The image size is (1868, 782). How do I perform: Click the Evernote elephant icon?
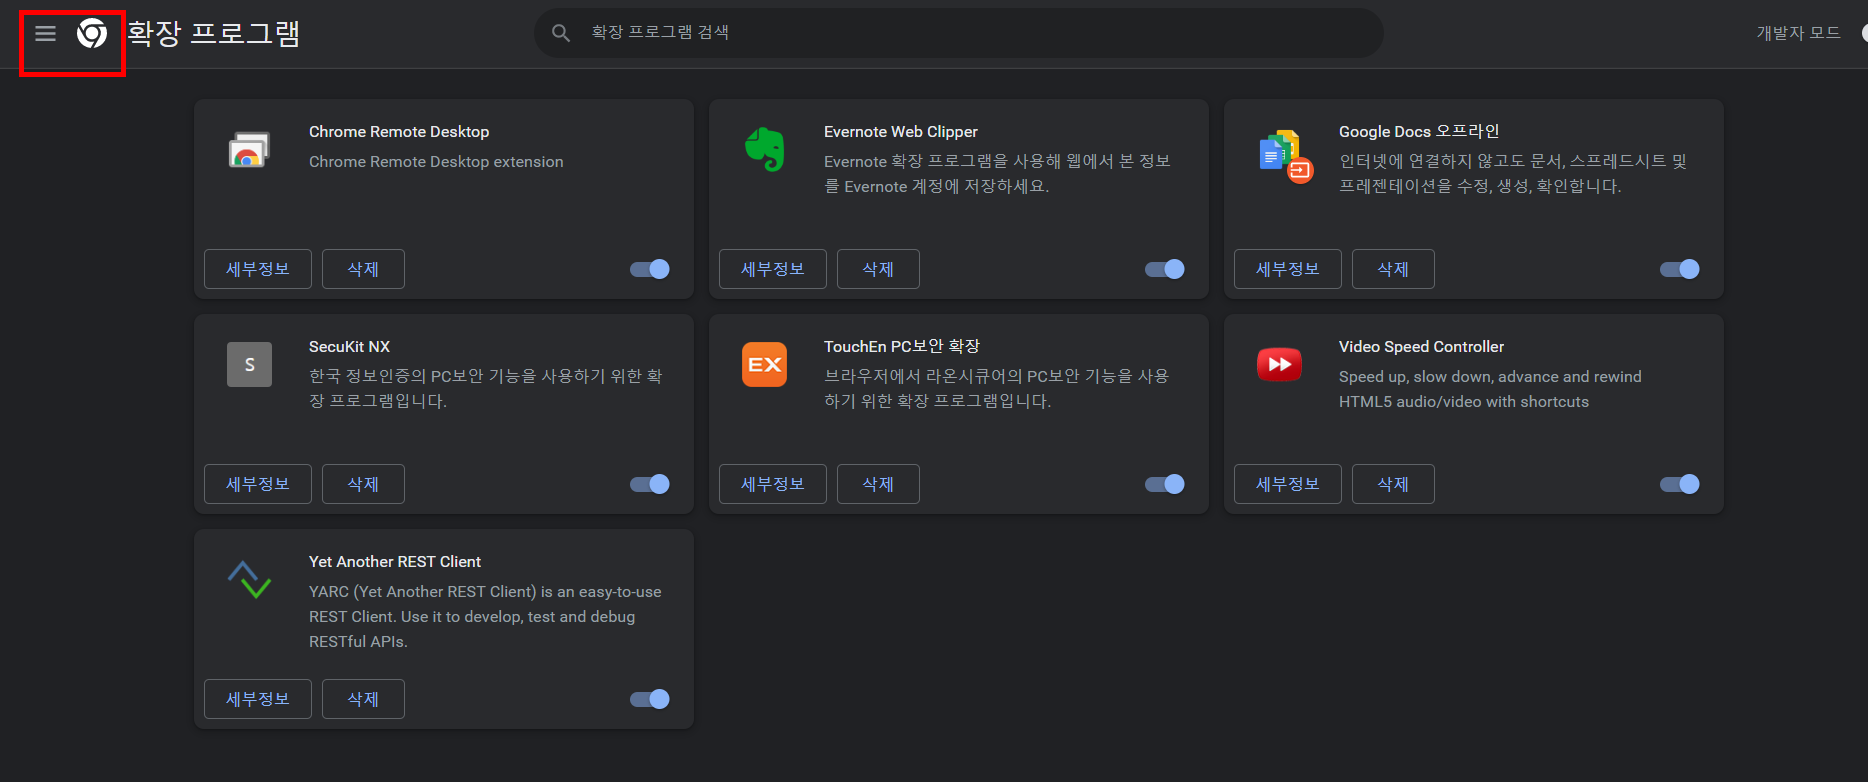tap(765, 150)
